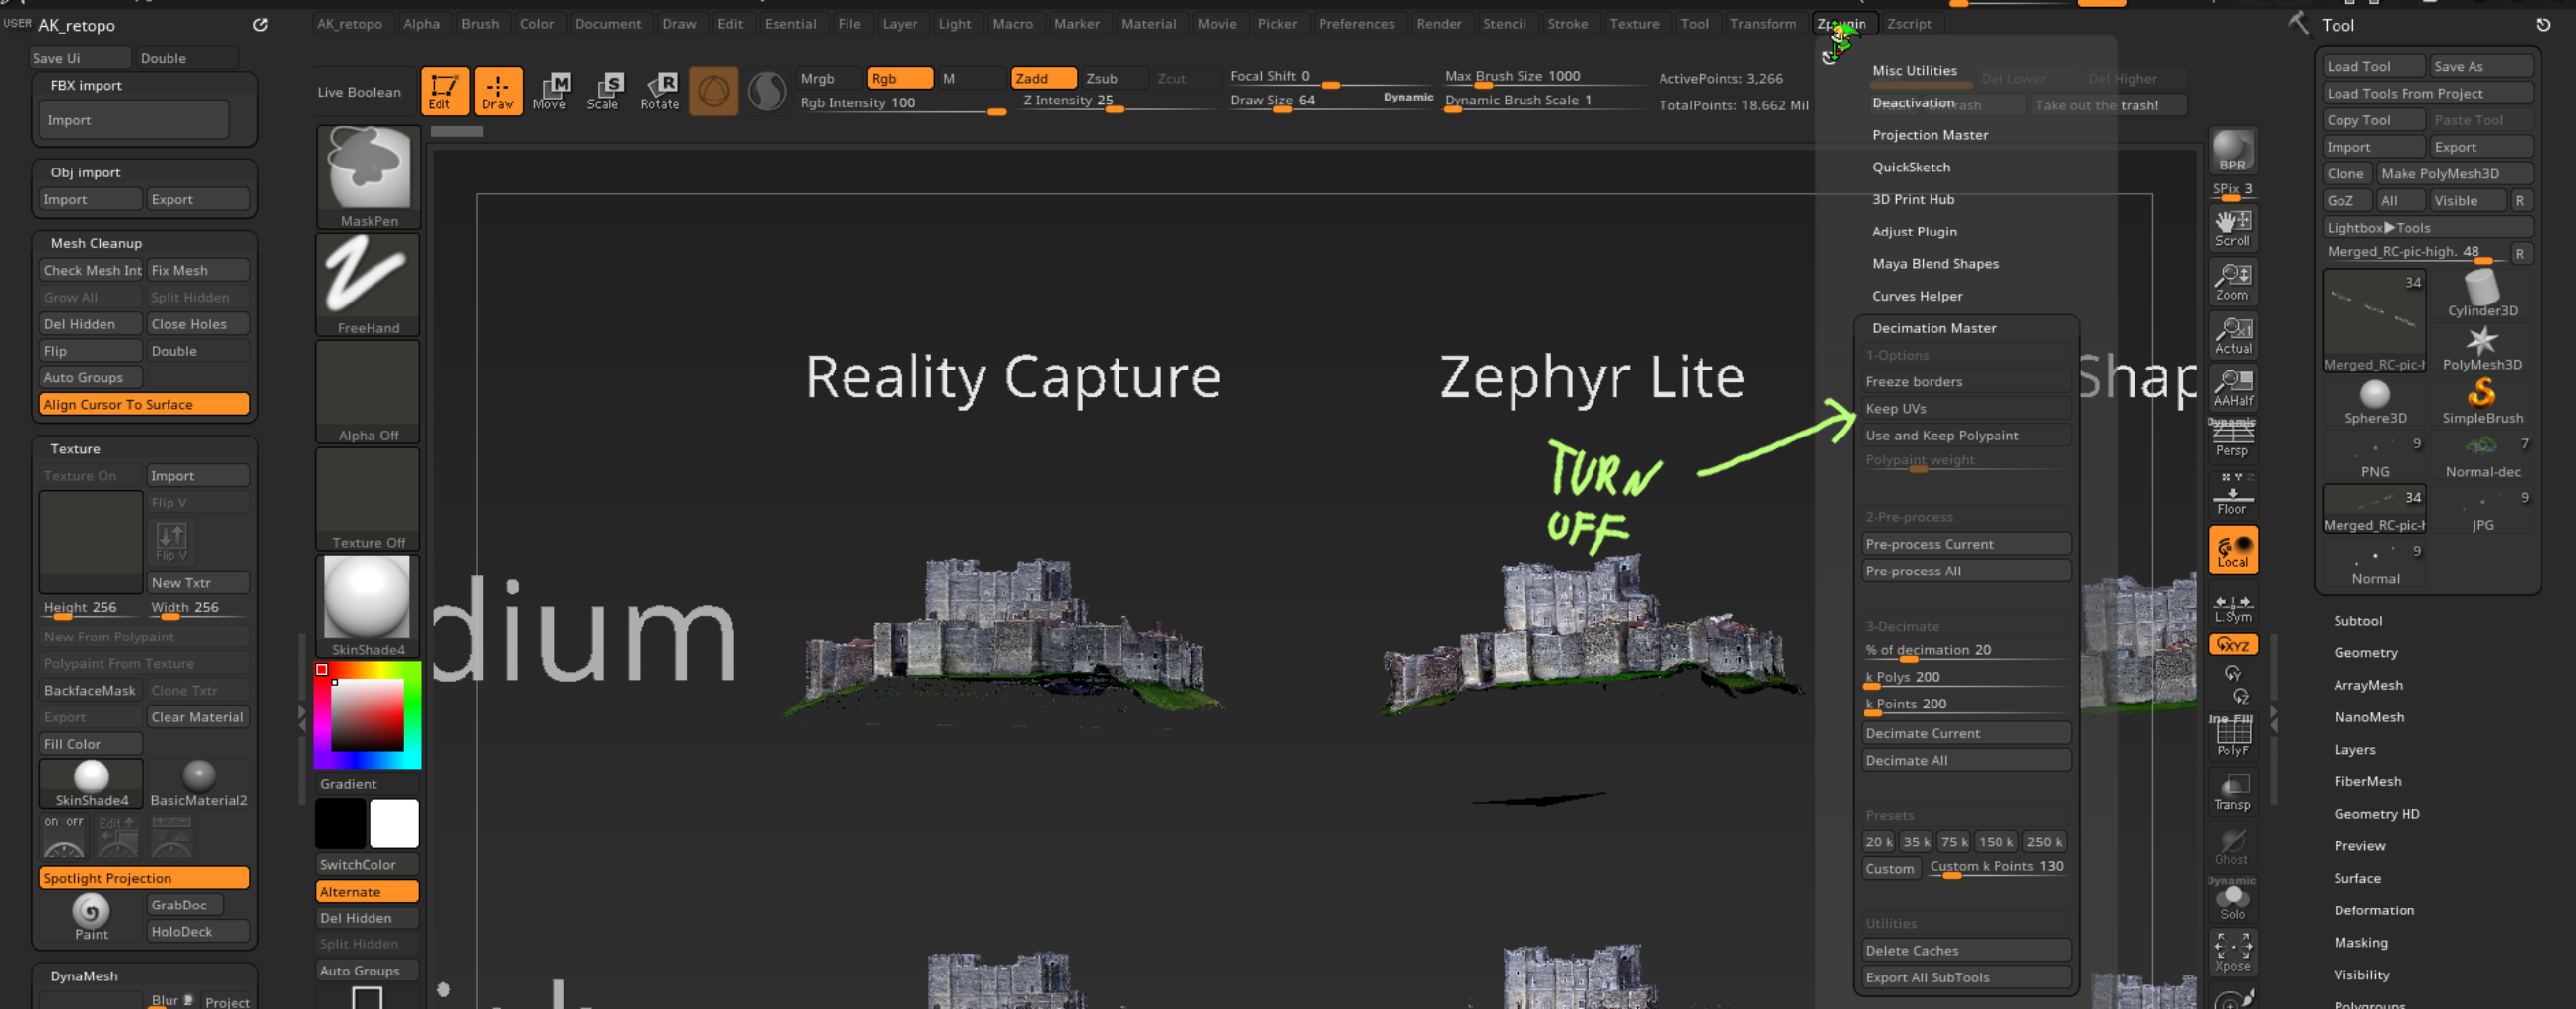
Task: Select the Move tool icon
Action: tap(549, 91)
